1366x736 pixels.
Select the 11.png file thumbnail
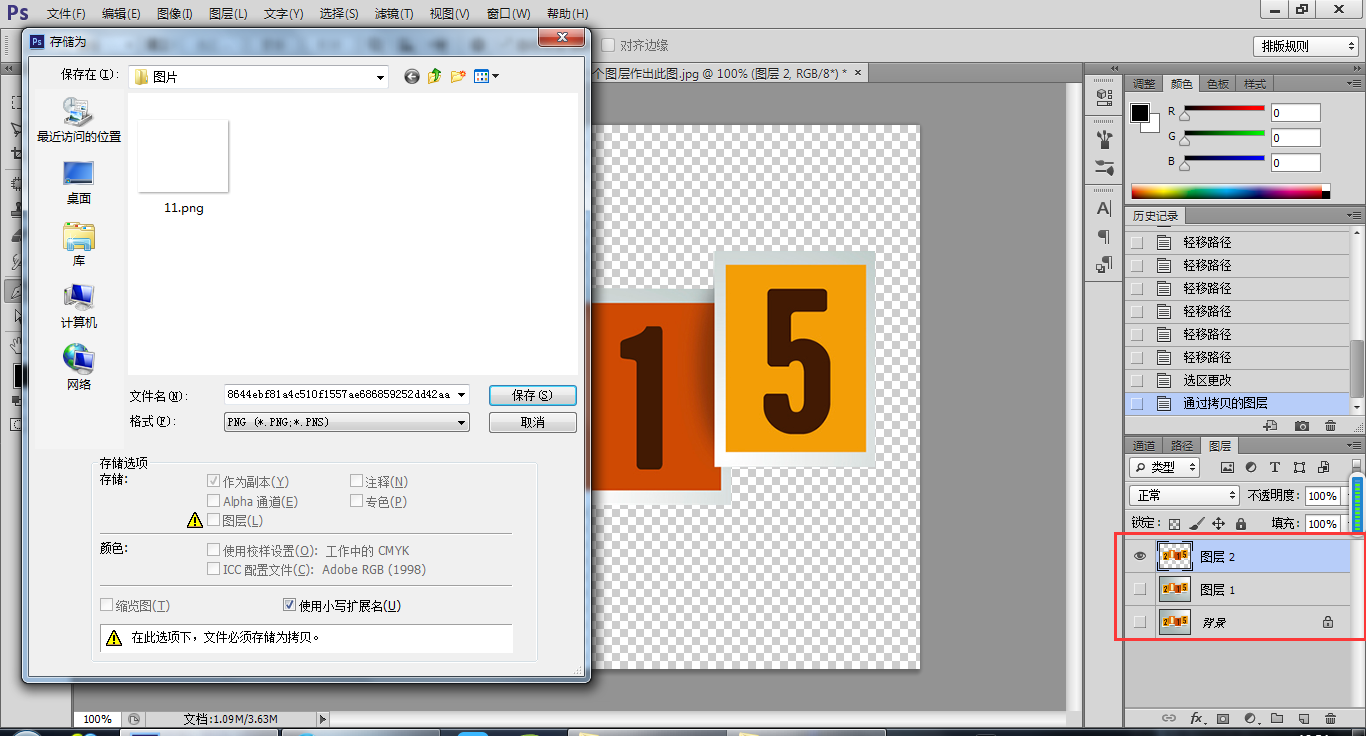182,156
